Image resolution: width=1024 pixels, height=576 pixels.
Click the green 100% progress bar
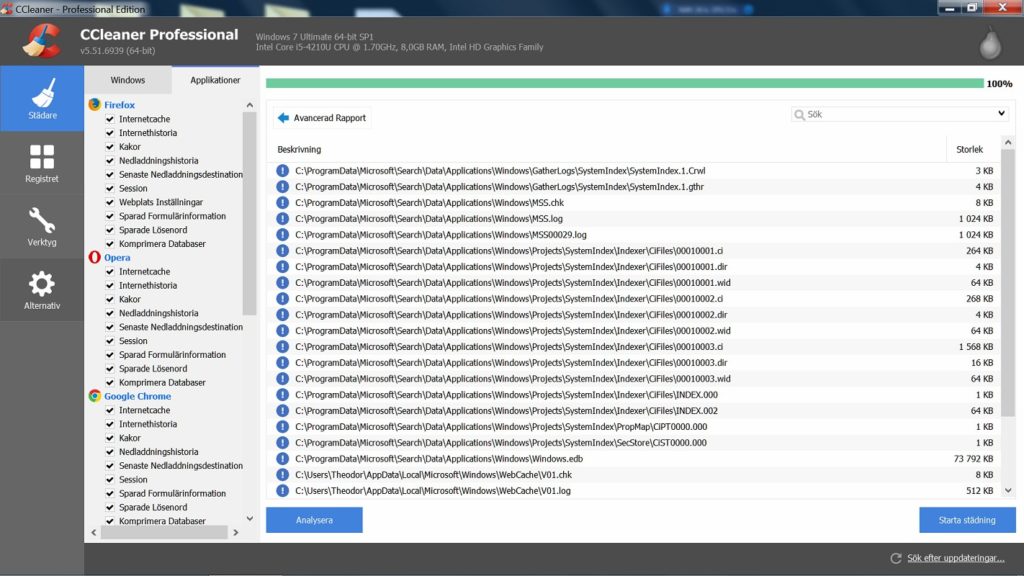624,84
